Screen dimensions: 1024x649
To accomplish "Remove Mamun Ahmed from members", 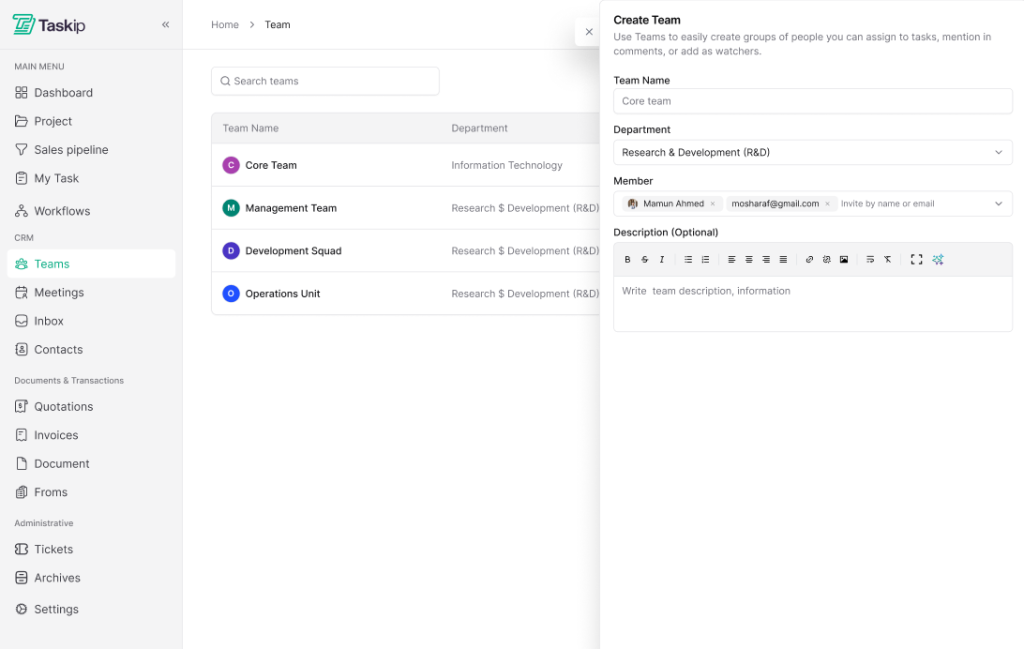I will tap(712, 204).
